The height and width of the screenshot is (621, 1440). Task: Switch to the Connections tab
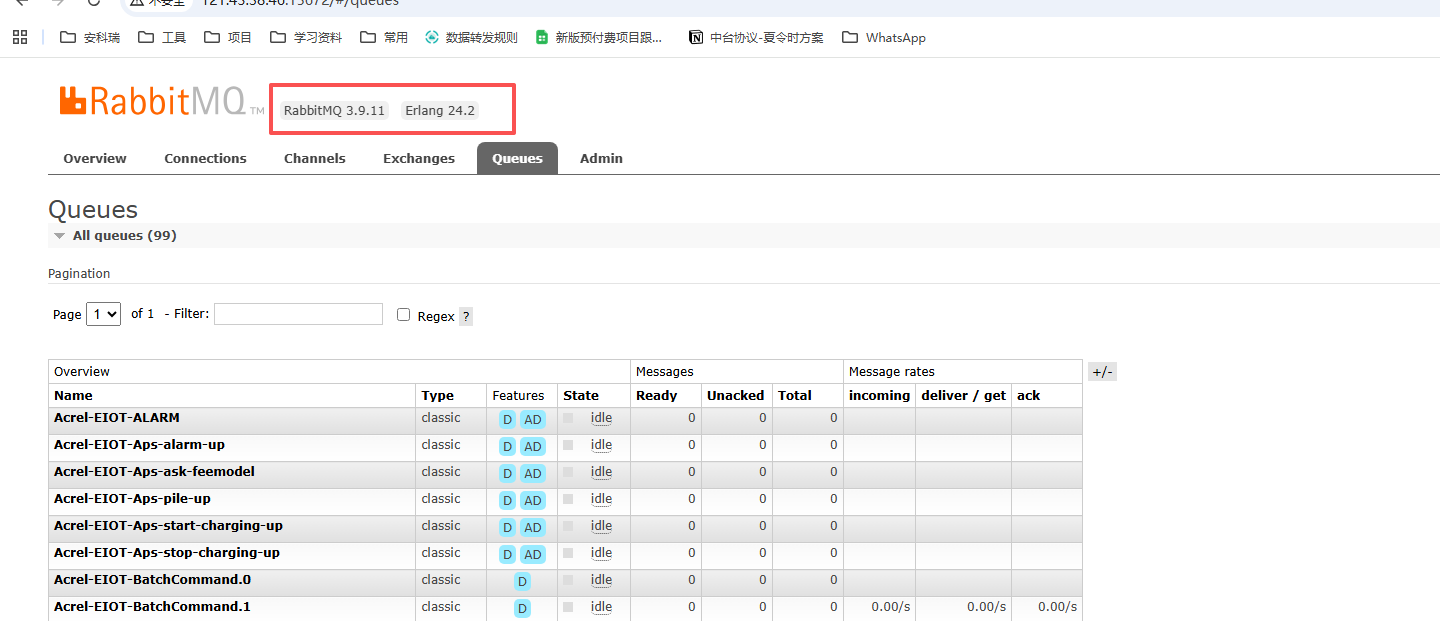pyautogui.click(x=205, y=158)
